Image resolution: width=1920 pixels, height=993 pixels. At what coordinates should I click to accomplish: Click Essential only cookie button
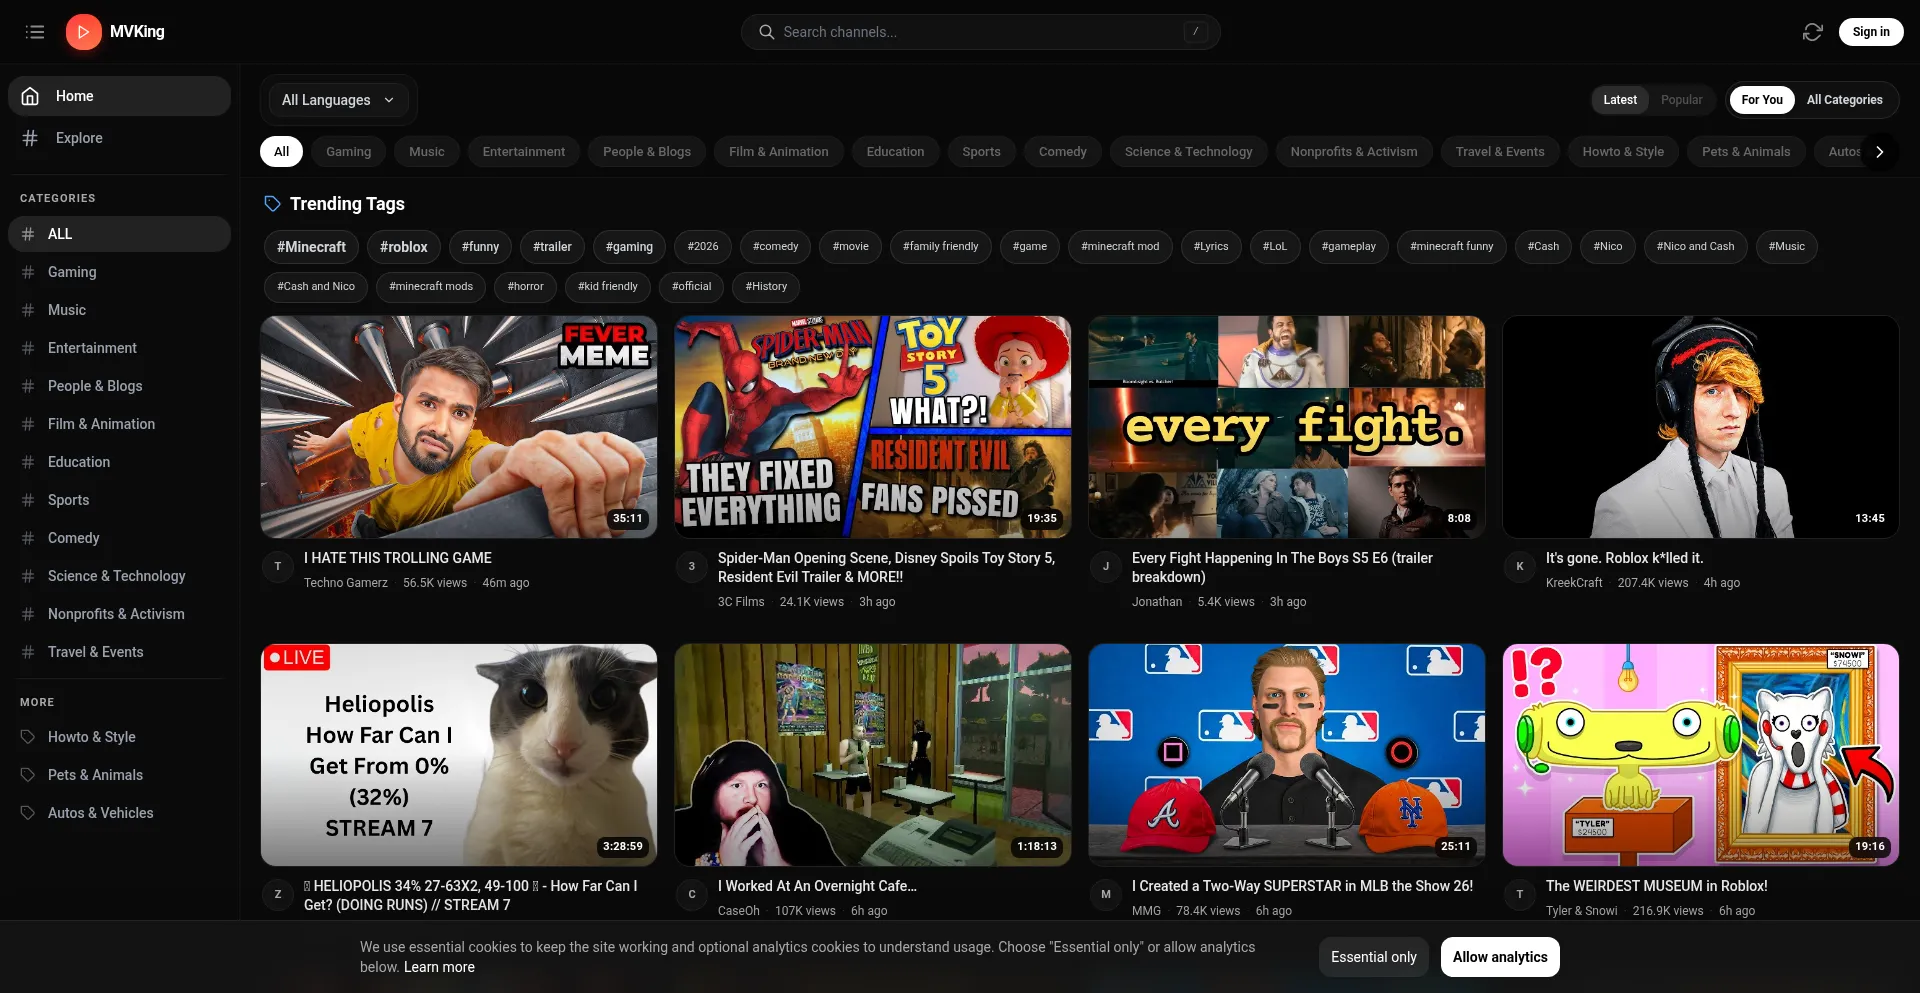tap(1374, 957)
